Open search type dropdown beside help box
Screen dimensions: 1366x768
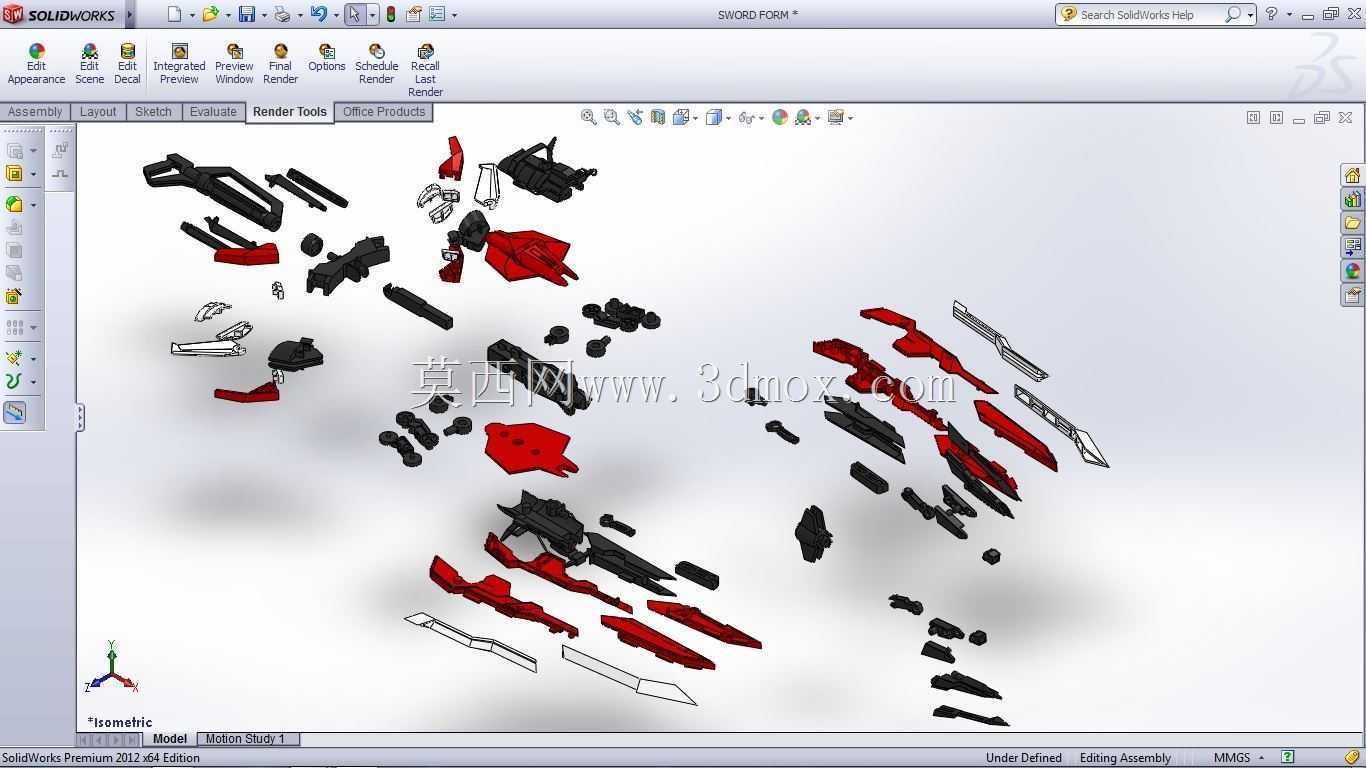(1250, 15)
